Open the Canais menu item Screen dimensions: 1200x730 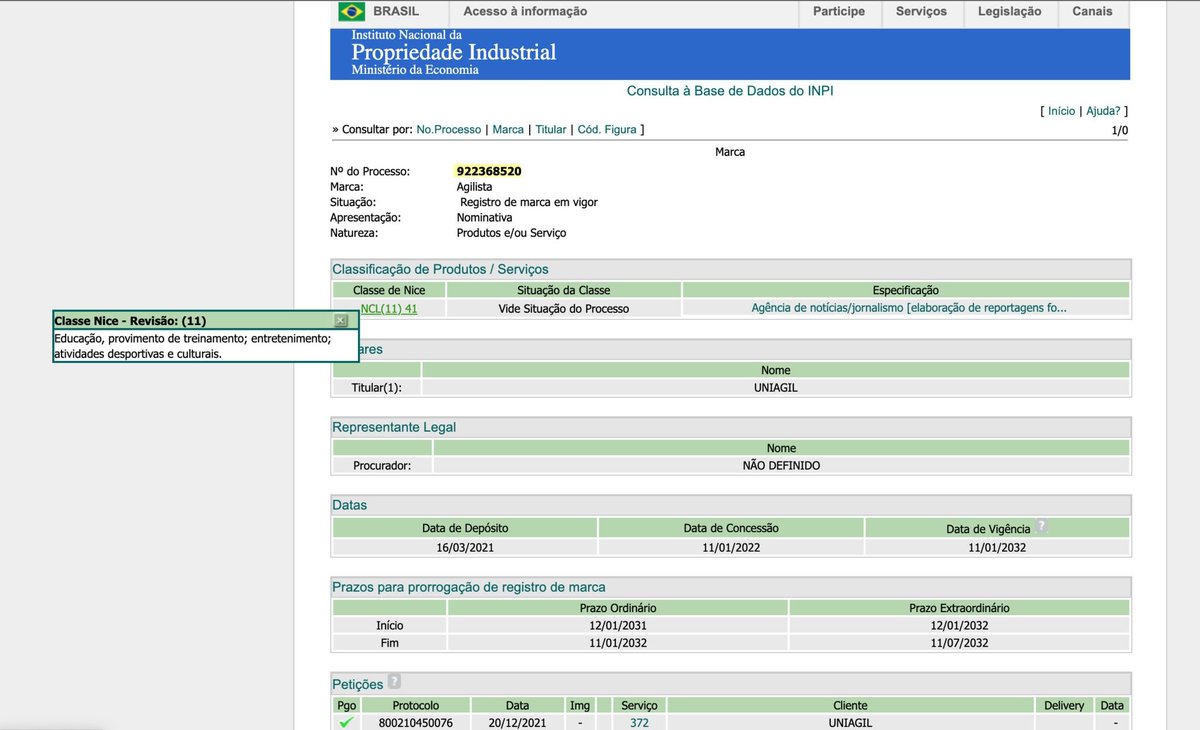coord(1092,12)
